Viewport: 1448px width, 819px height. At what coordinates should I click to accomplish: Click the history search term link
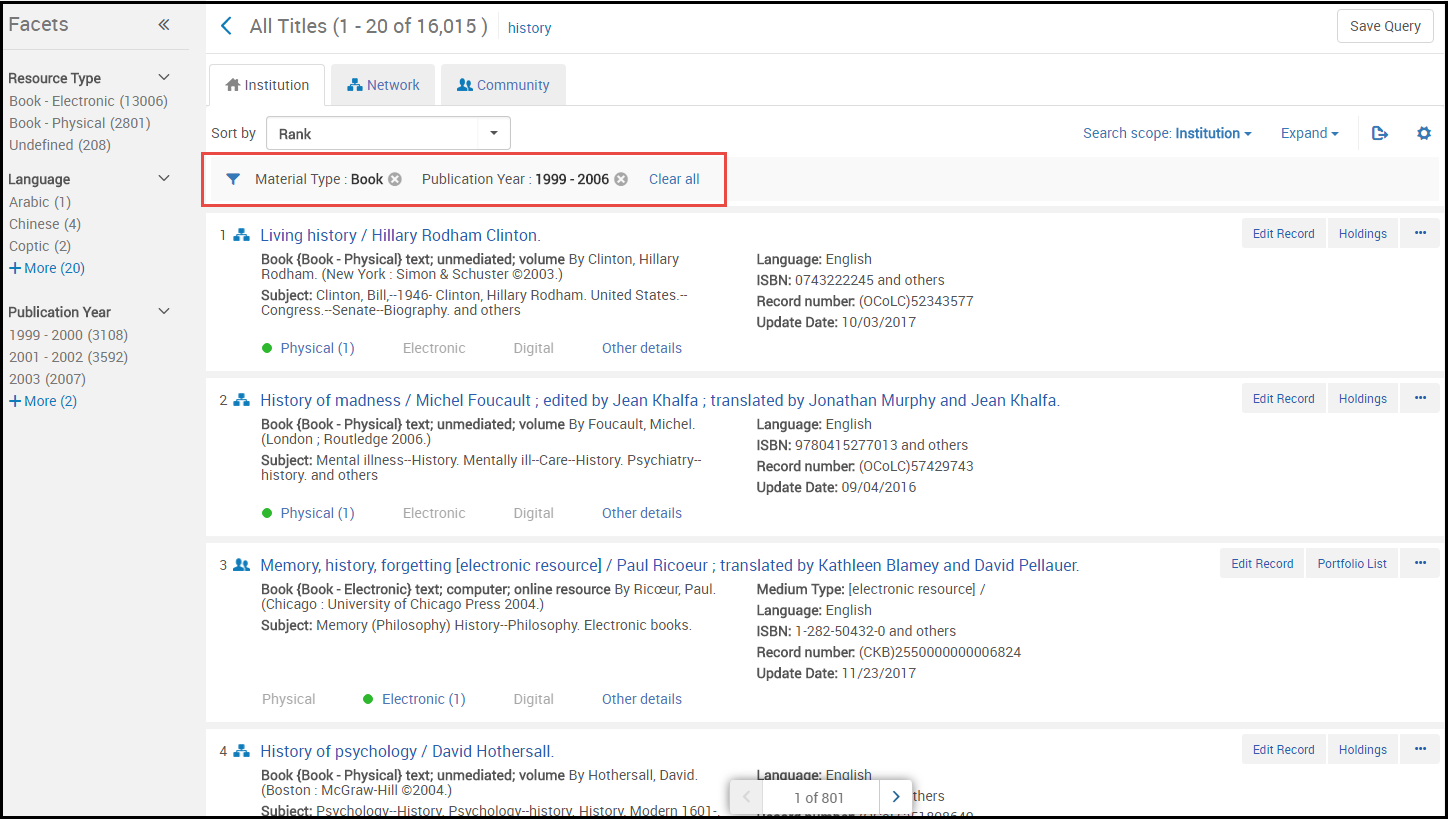point(529,28)
